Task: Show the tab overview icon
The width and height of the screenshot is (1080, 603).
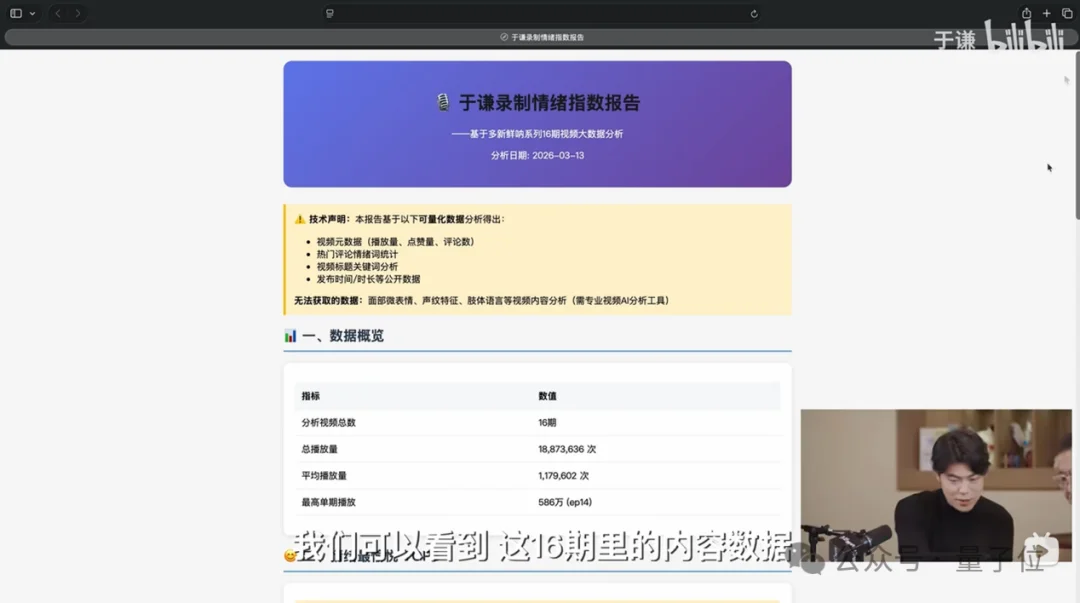Action: tap(1066, 14)
